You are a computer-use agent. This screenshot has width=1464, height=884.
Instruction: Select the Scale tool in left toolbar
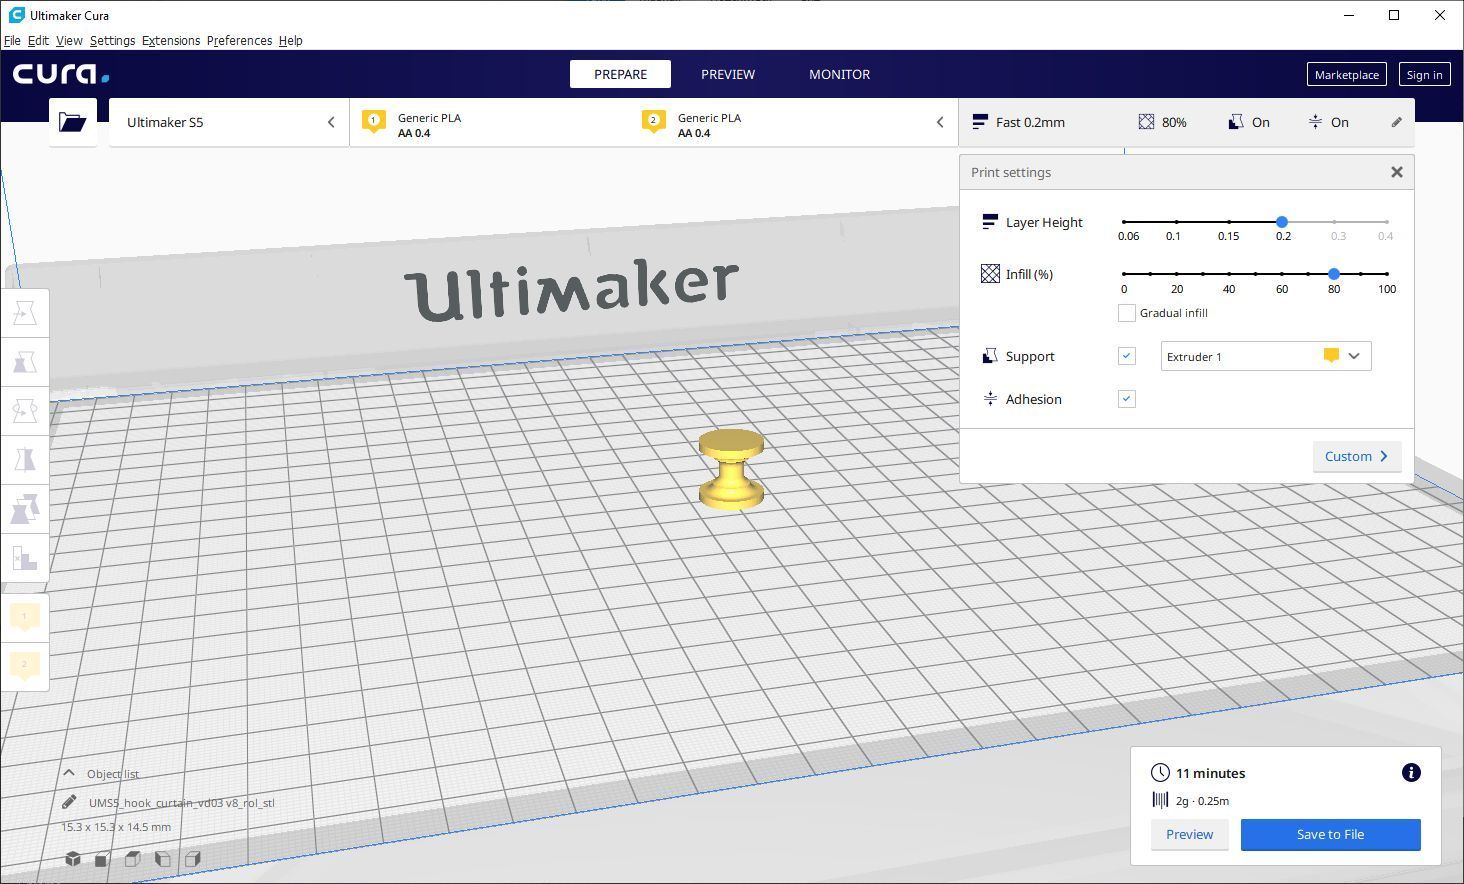[x=25, y=362]
